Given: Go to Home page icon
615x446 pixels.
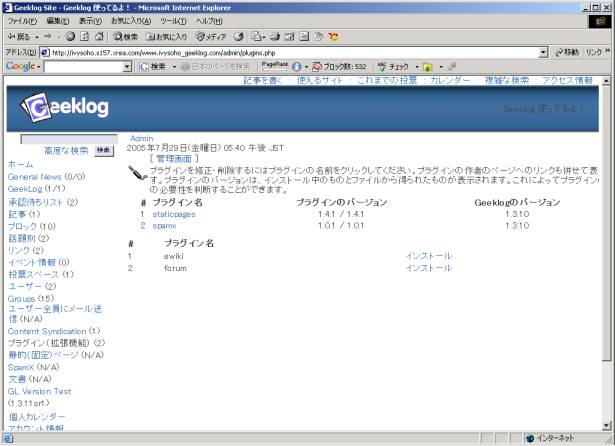Looking at the screenshot, I should (x=99, y=36).
